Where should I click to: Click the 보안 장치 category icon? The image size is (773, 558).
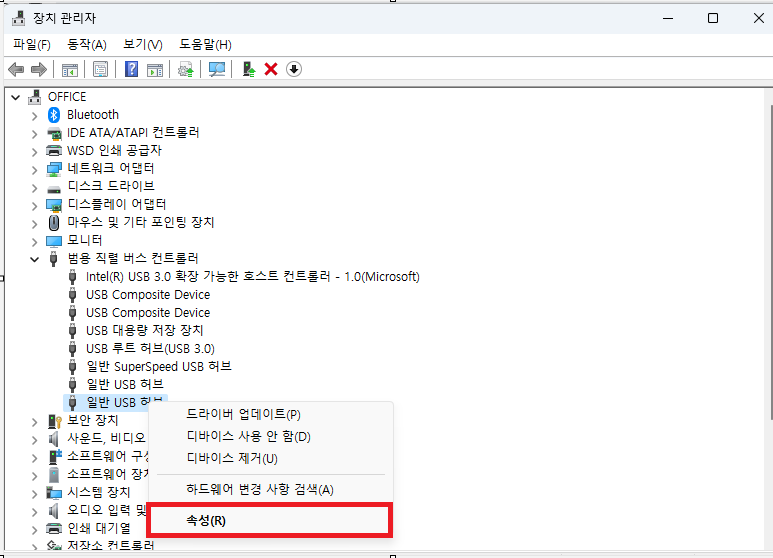(54, 421)
